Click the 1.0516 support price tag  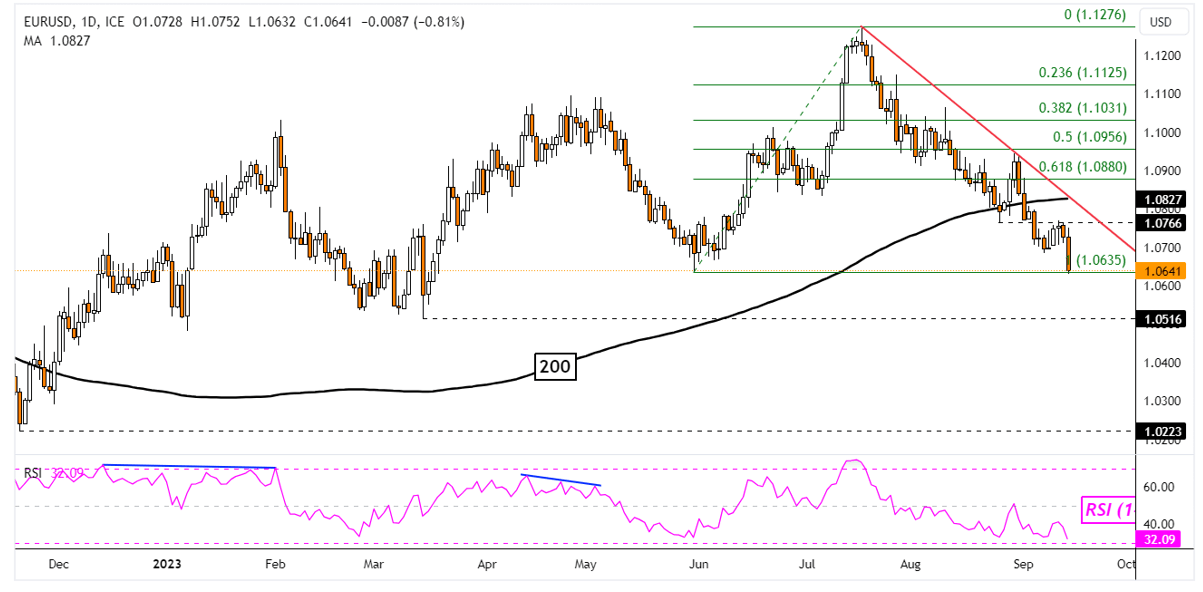pyautogui.click(x=1160, y=319)
